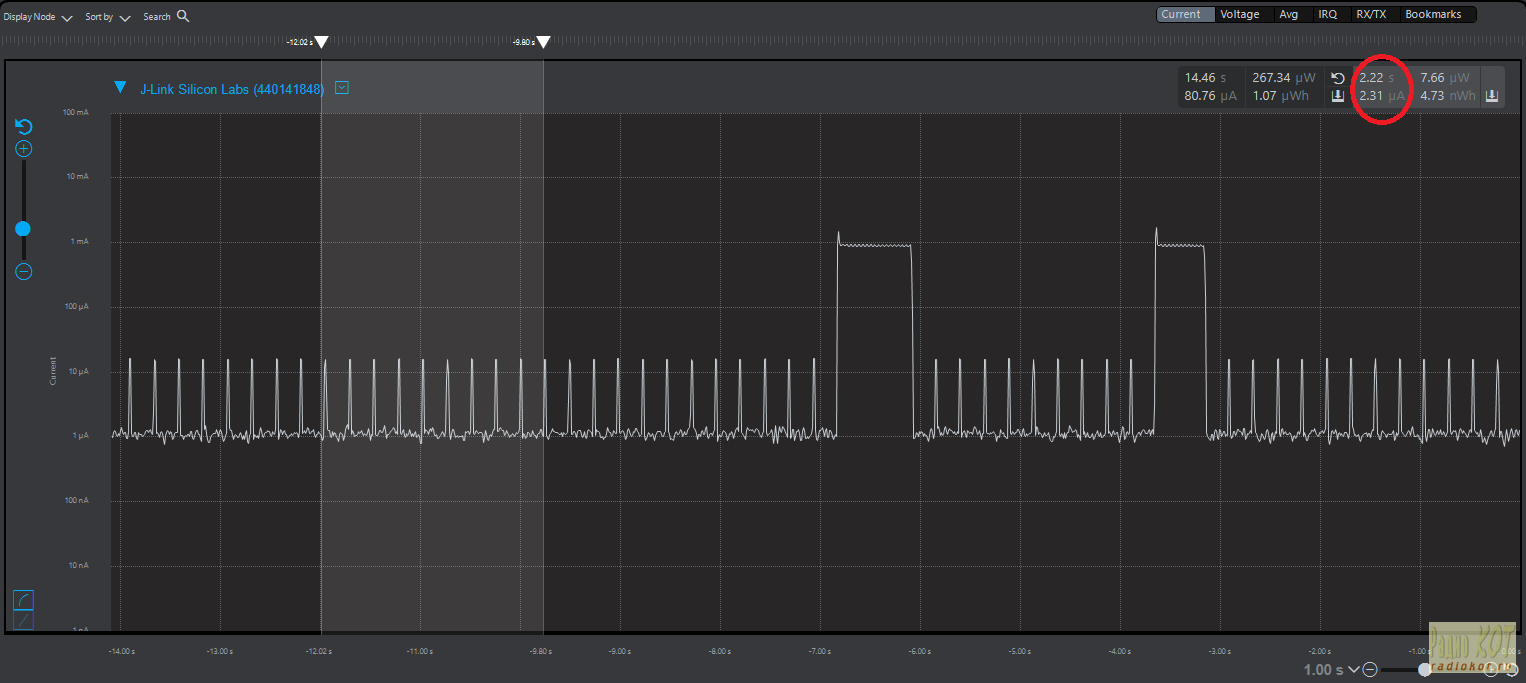Click the 100 µA axis label
Viewport: 1526px width, 683px height.
pos(77,307)
